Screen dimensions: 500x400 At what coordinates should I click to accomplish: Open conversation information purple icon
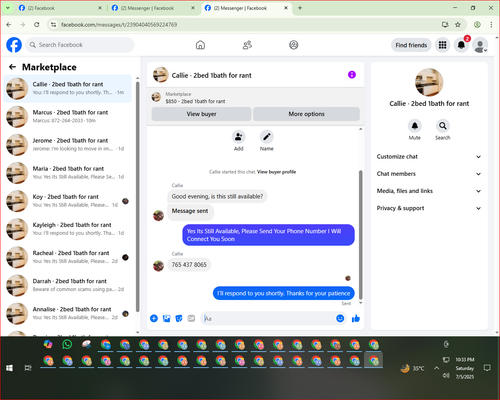352,75
